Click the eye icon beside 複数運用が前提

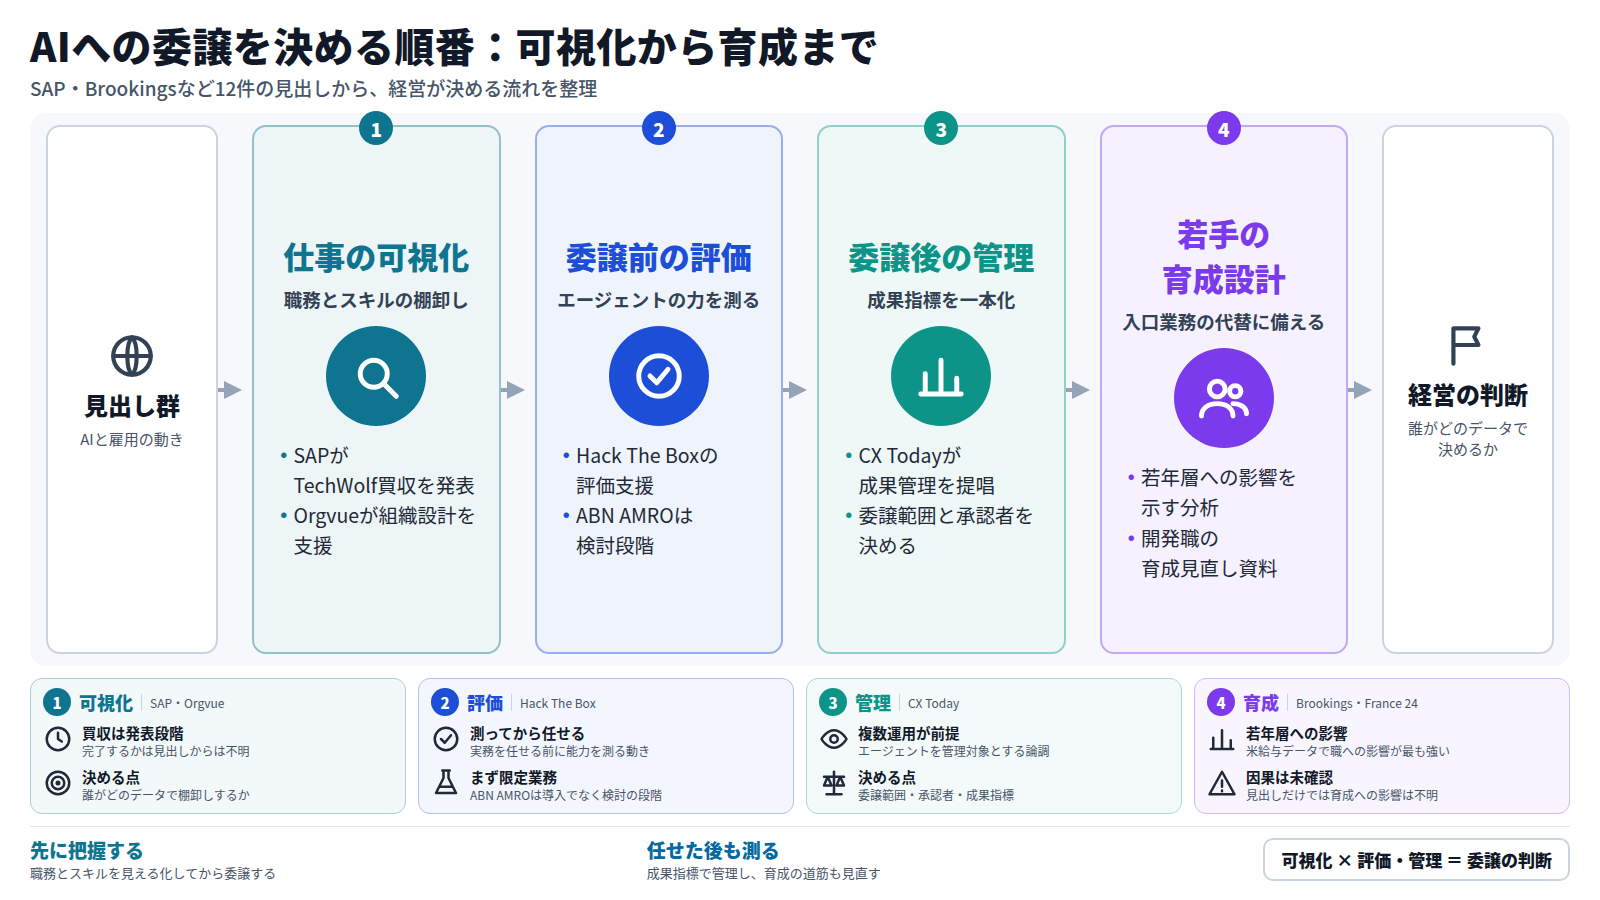point(834,739)
